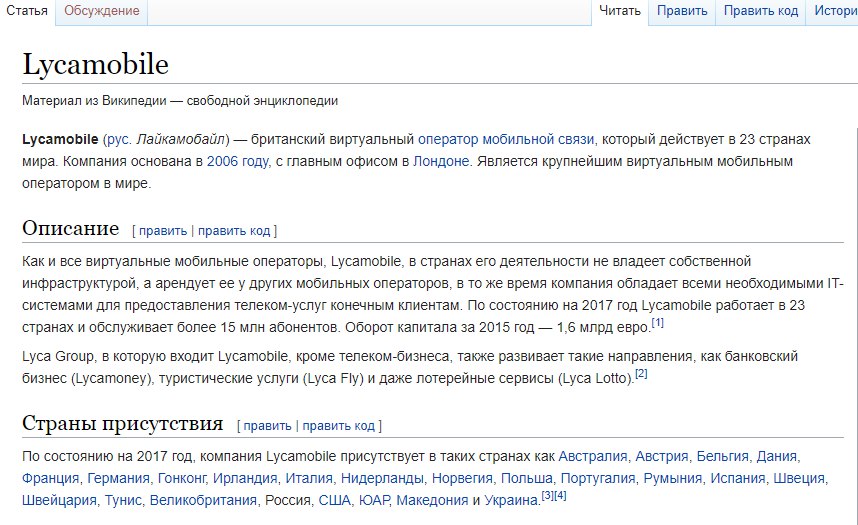The width and height of the screenshot is (858, 525).
Task: Click the italic word Лайкамобайл
Action: [181, 140]
